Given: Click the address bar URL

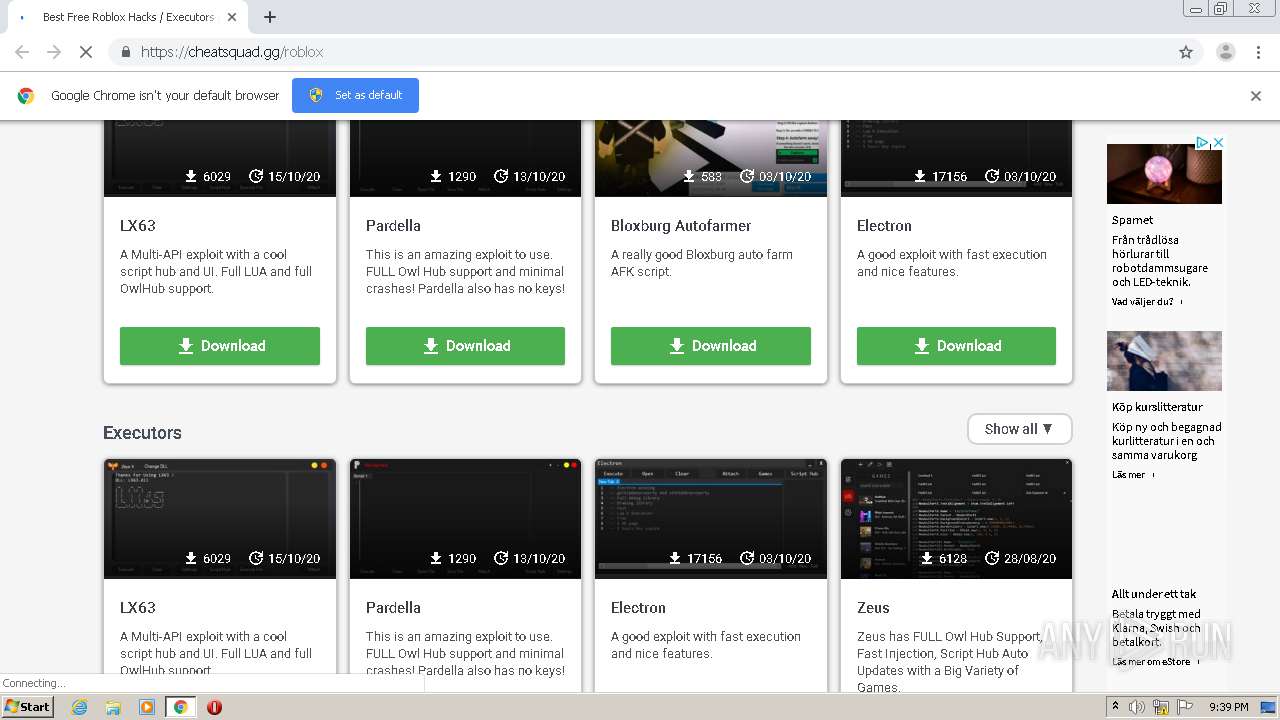Looking at the screenshot, I should click(232, 52).
